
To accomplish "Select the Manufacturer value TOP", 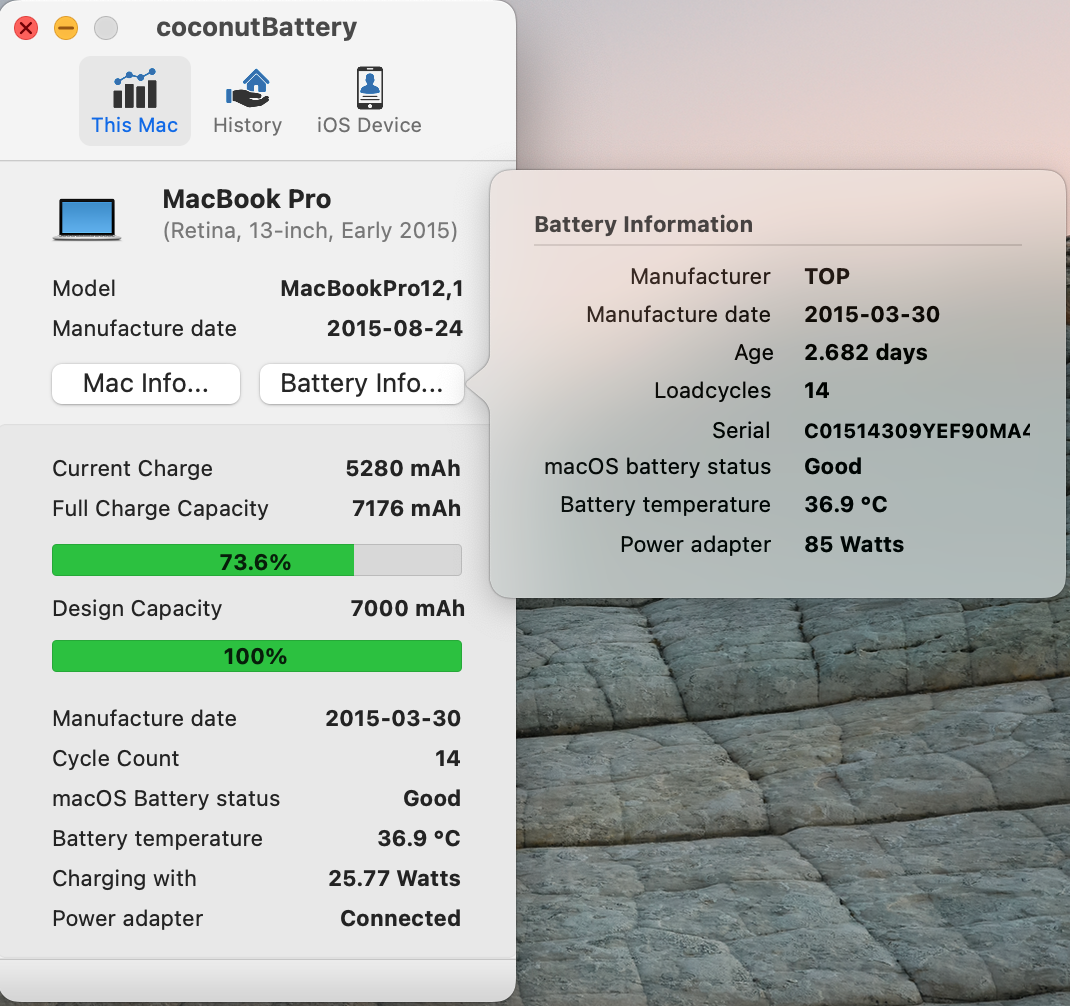I will pos(827,276).
